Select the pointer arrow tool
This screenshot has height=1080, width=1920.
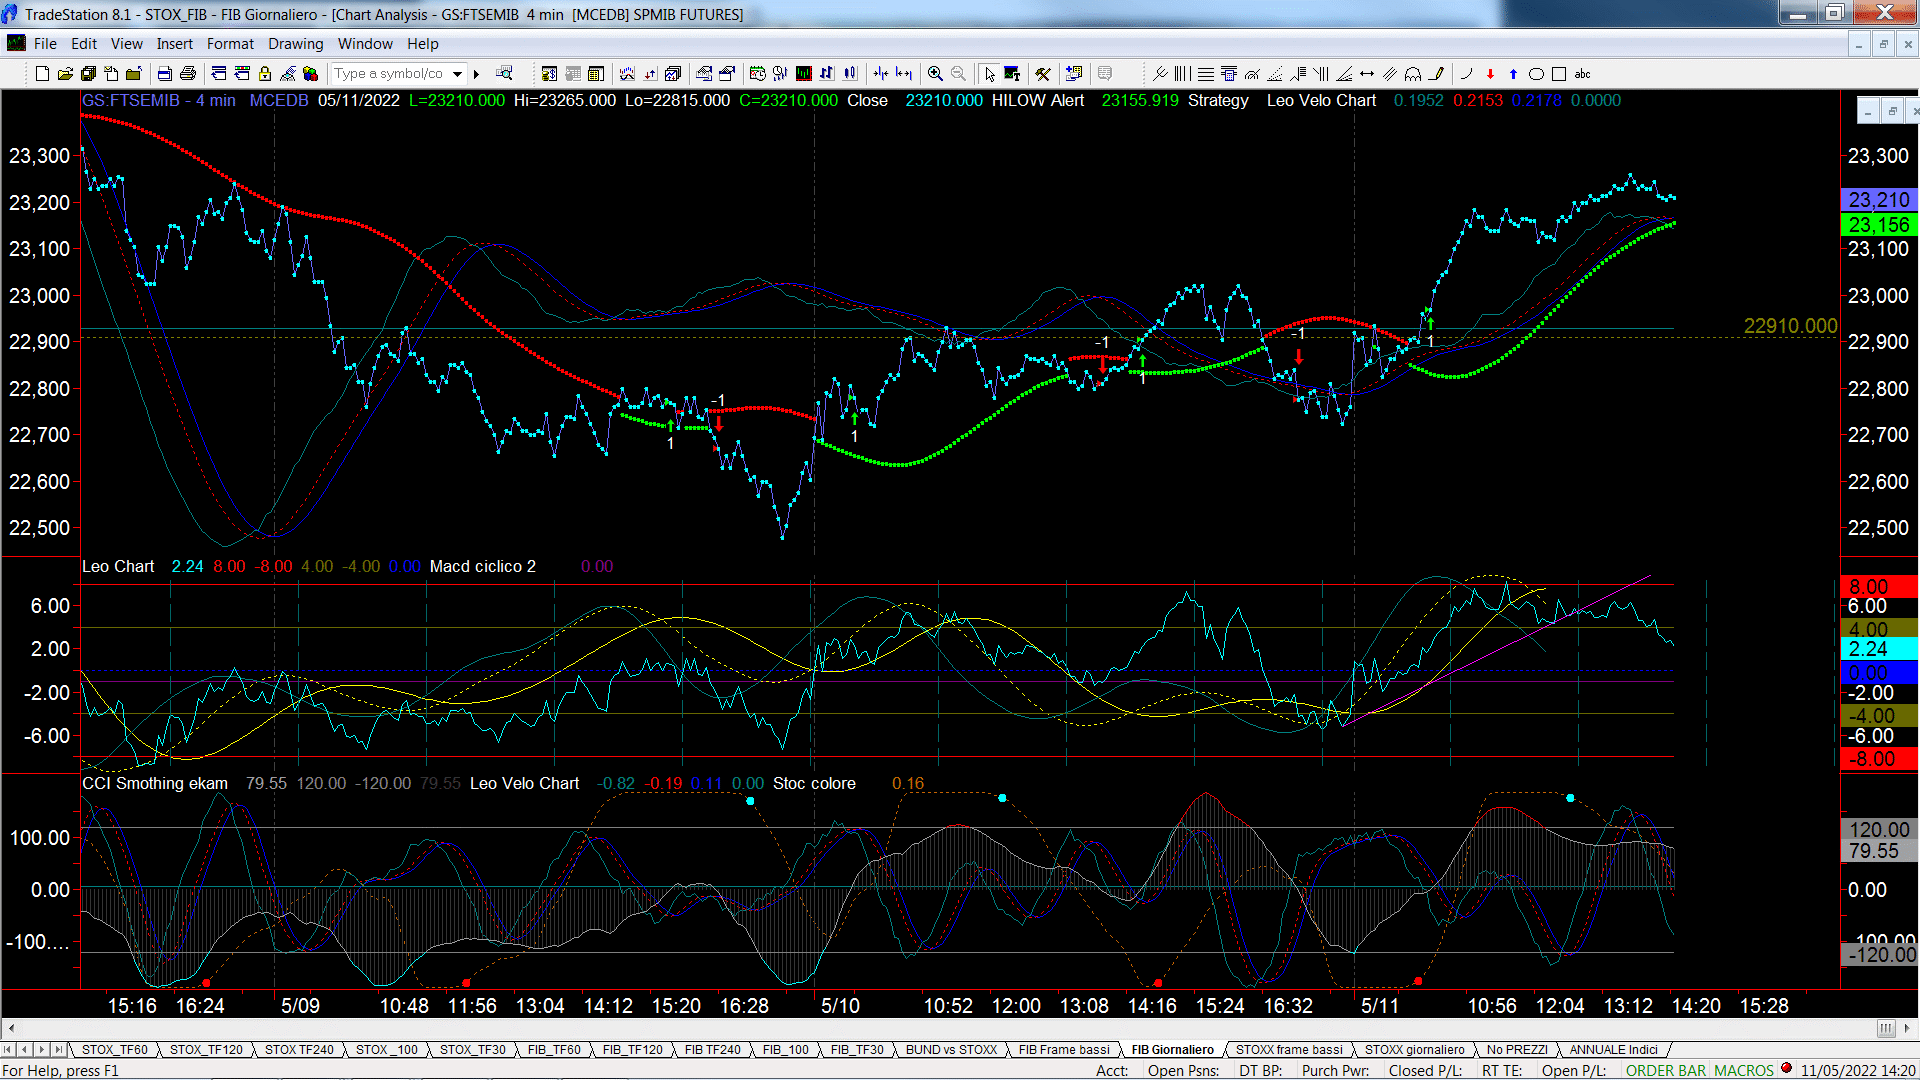tap(989, 74)
